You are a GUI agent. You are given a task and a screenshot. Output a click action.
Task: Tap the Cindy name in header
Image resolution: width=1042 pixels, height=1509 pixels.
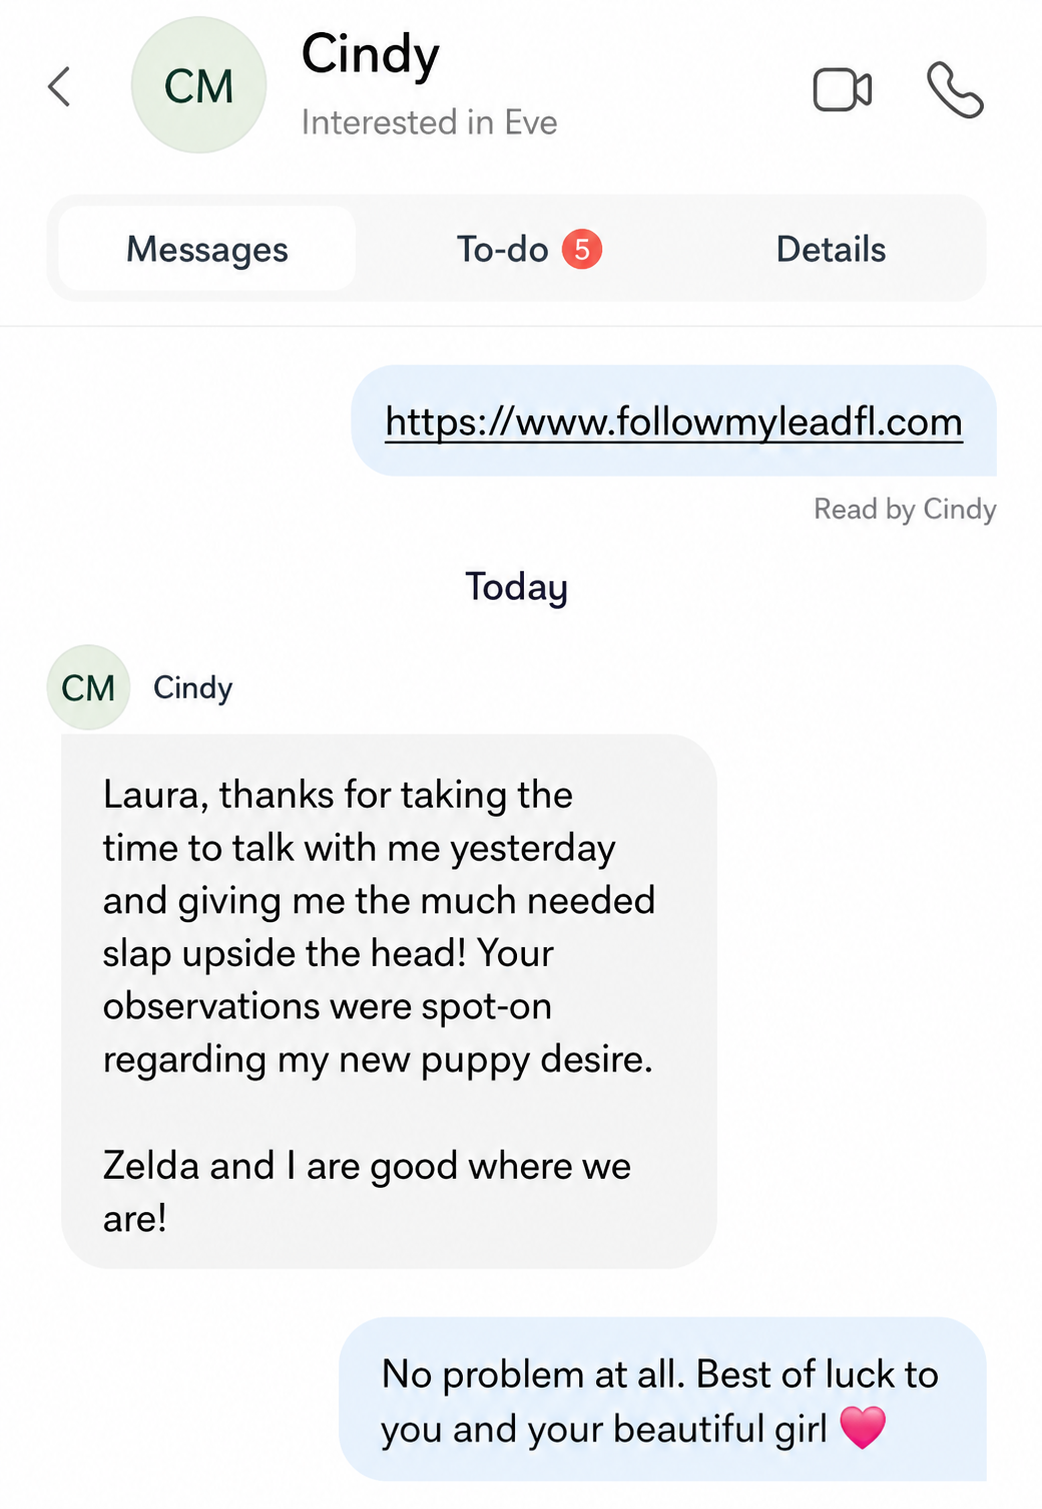[370, 54]
